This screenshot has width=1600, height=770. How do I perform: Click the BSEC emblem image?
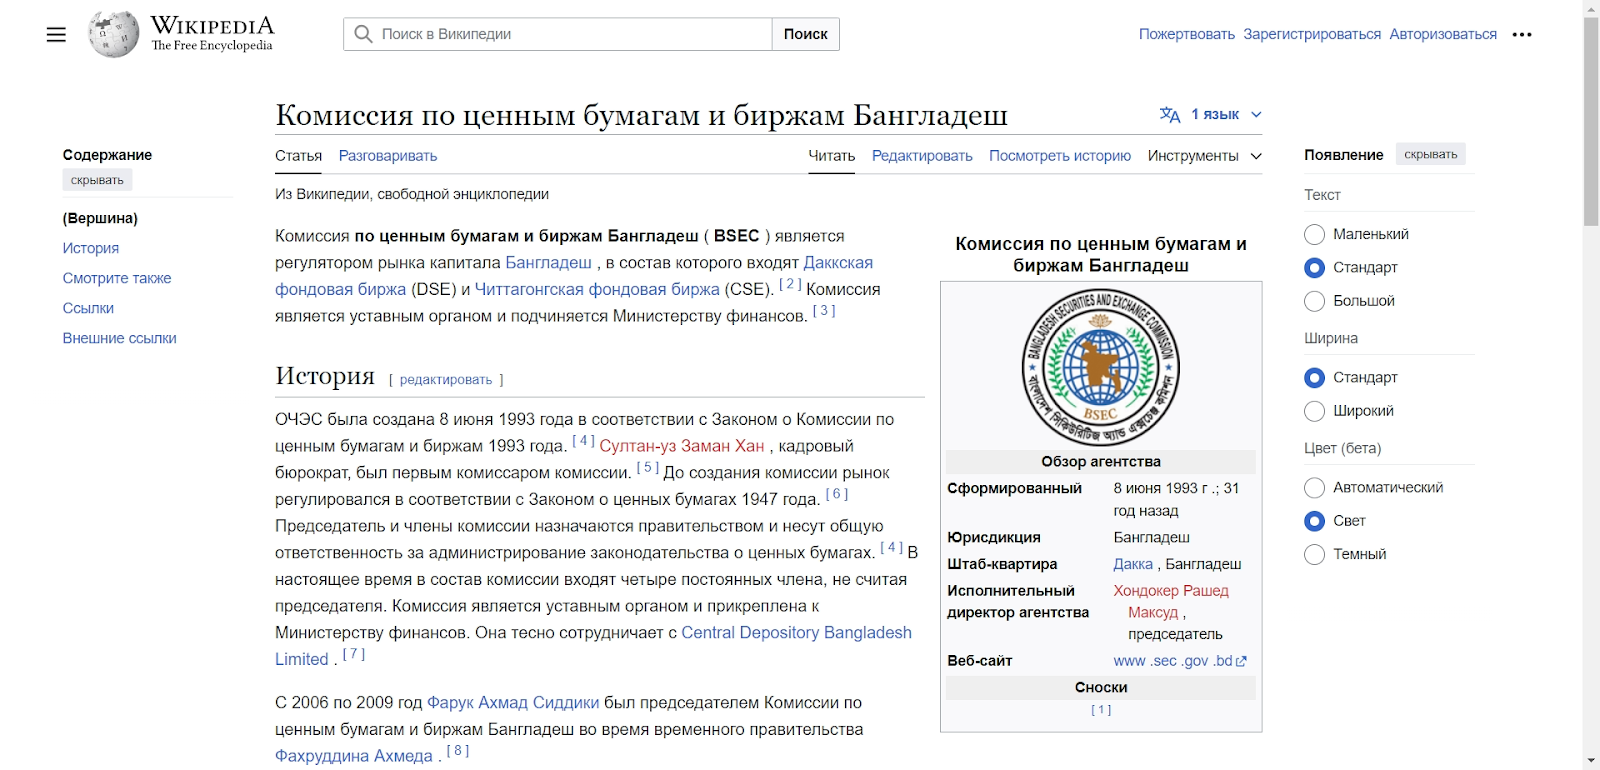click(x=1100, y=367)
